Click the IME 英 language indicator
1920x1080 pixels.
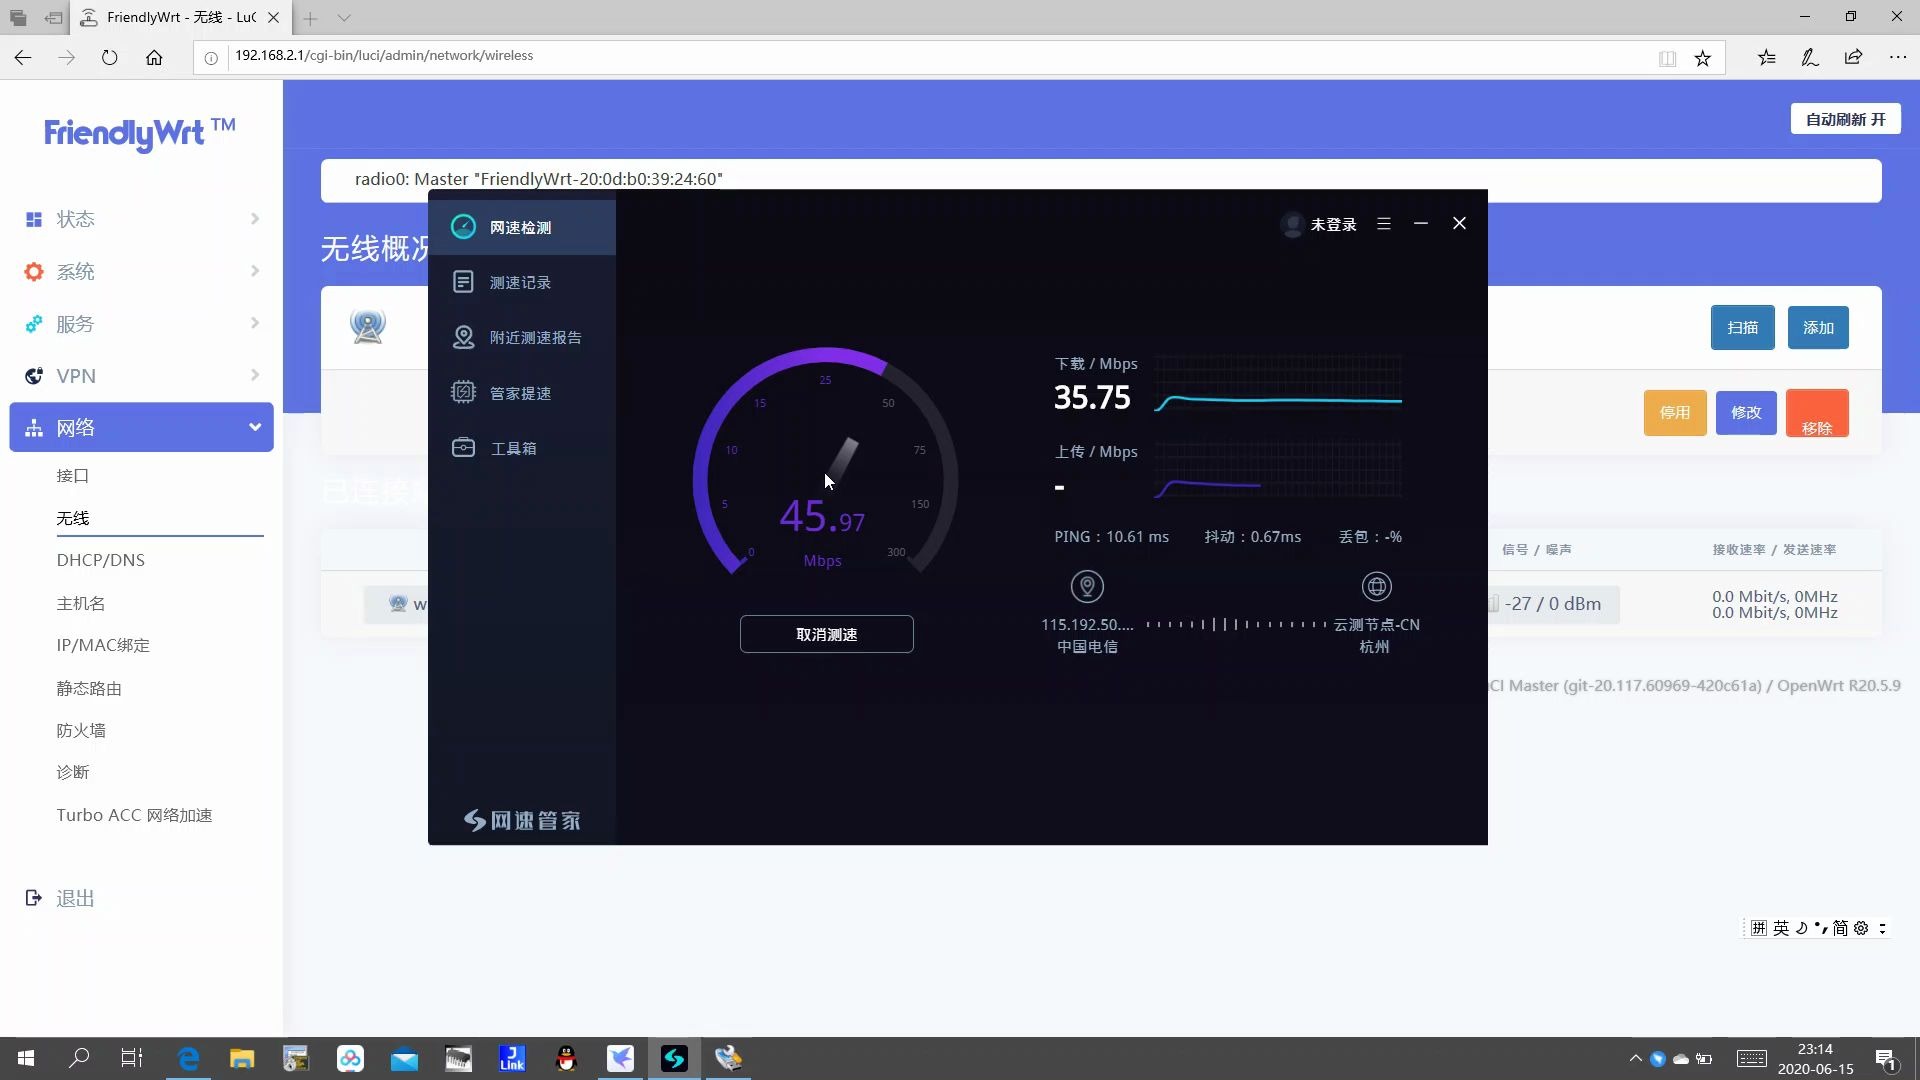click(1780, 928)
